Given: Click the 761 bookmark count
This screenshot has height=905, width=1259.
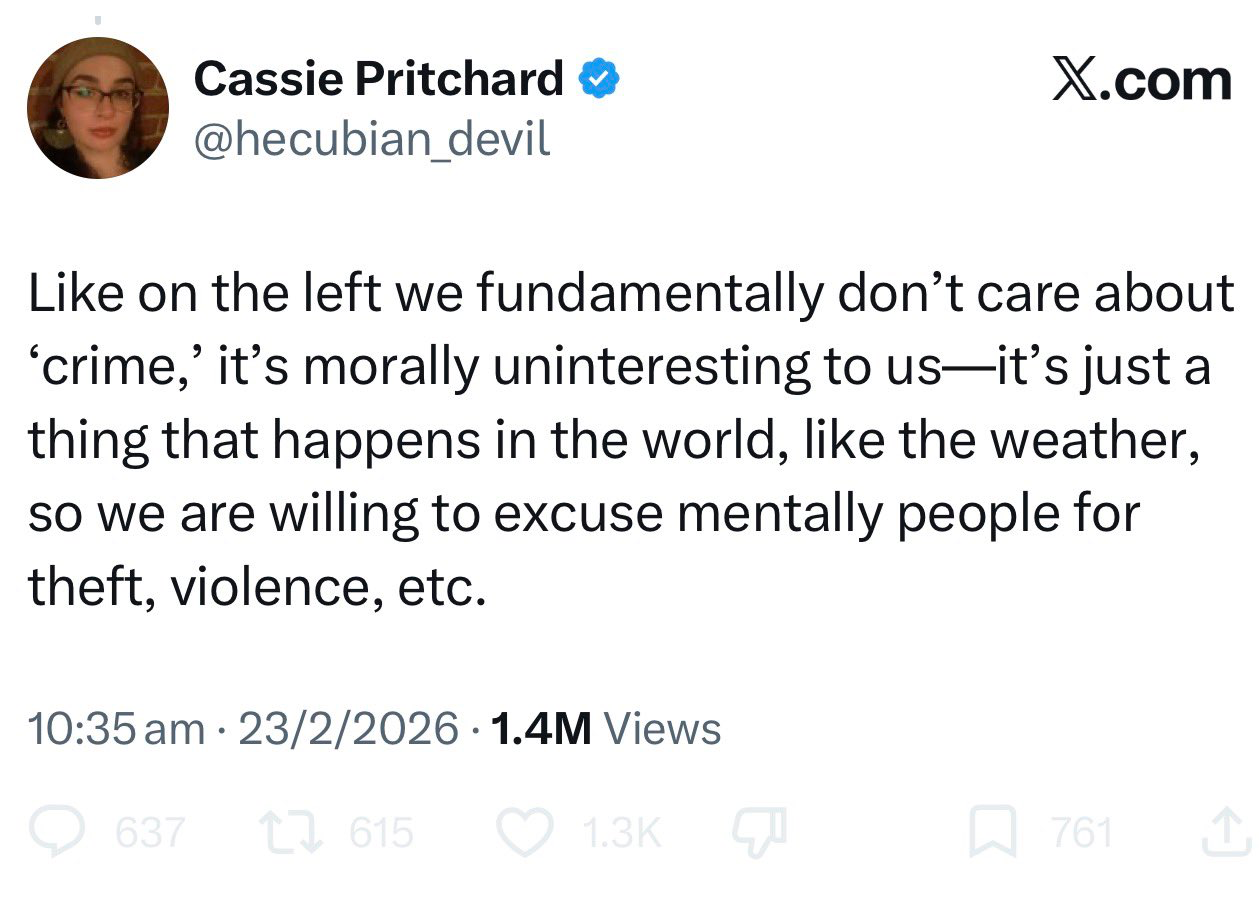Looking at the screenshot, I should pos(1081,832).
